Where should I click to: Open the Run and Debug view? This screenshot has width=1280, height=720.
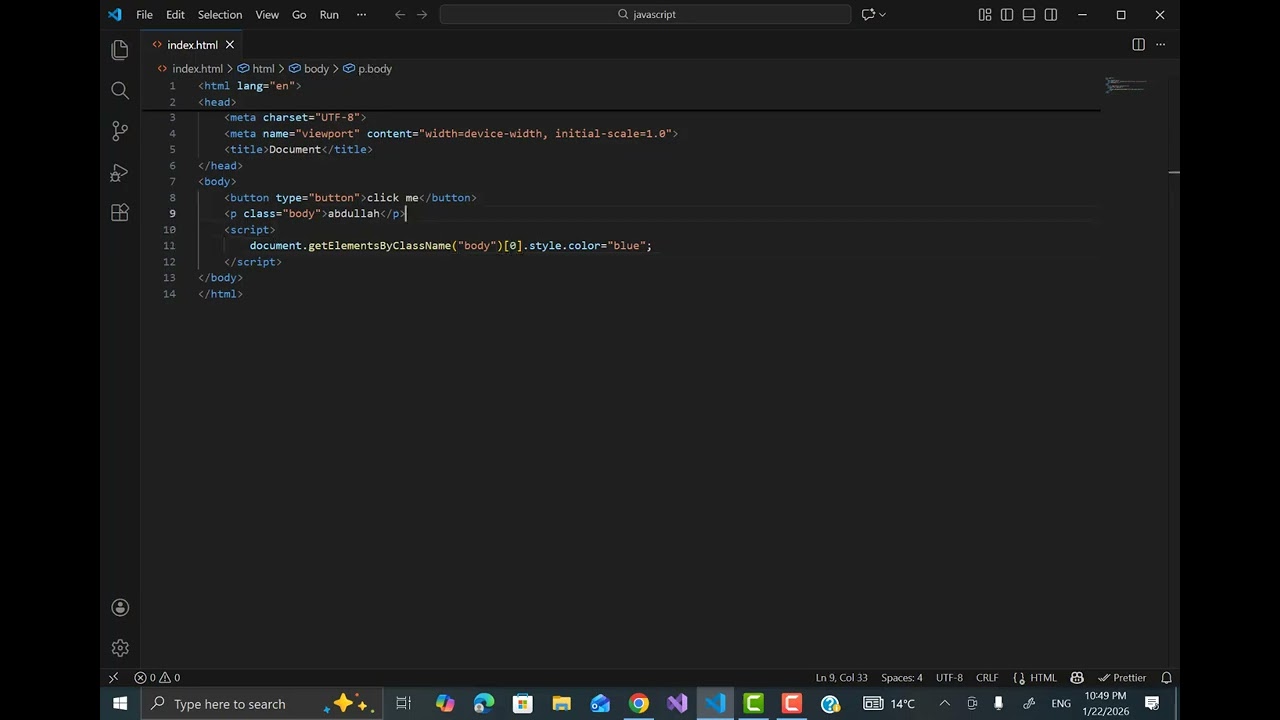(x=120, y=172)
